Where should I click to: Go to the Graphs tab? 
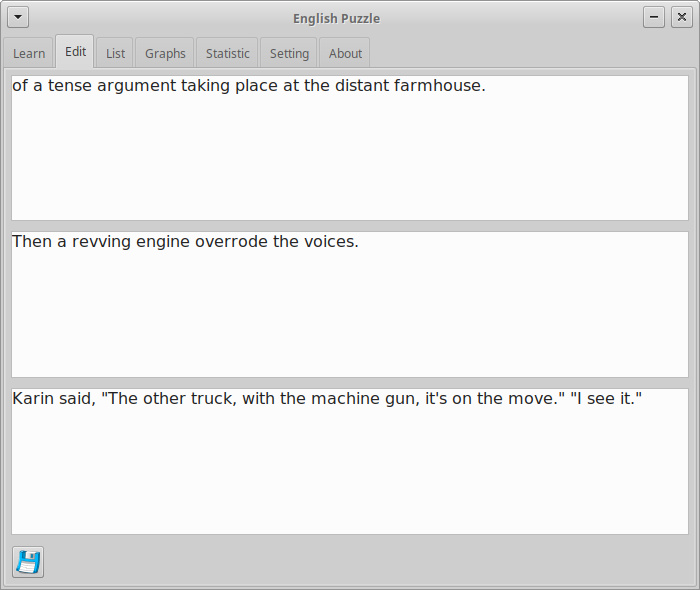coord(165,53)
